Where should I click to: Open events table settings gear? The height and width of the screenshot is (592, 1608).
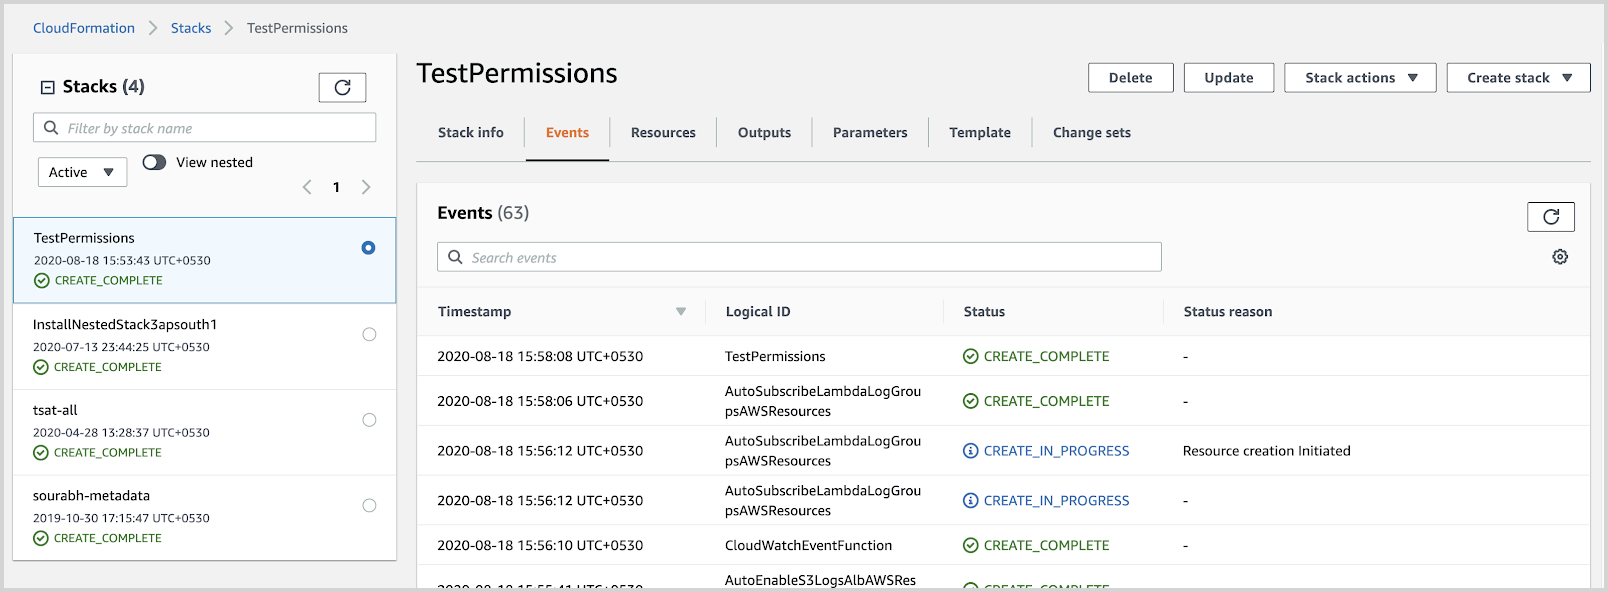pyautogui.click(x=1559, y=257)
